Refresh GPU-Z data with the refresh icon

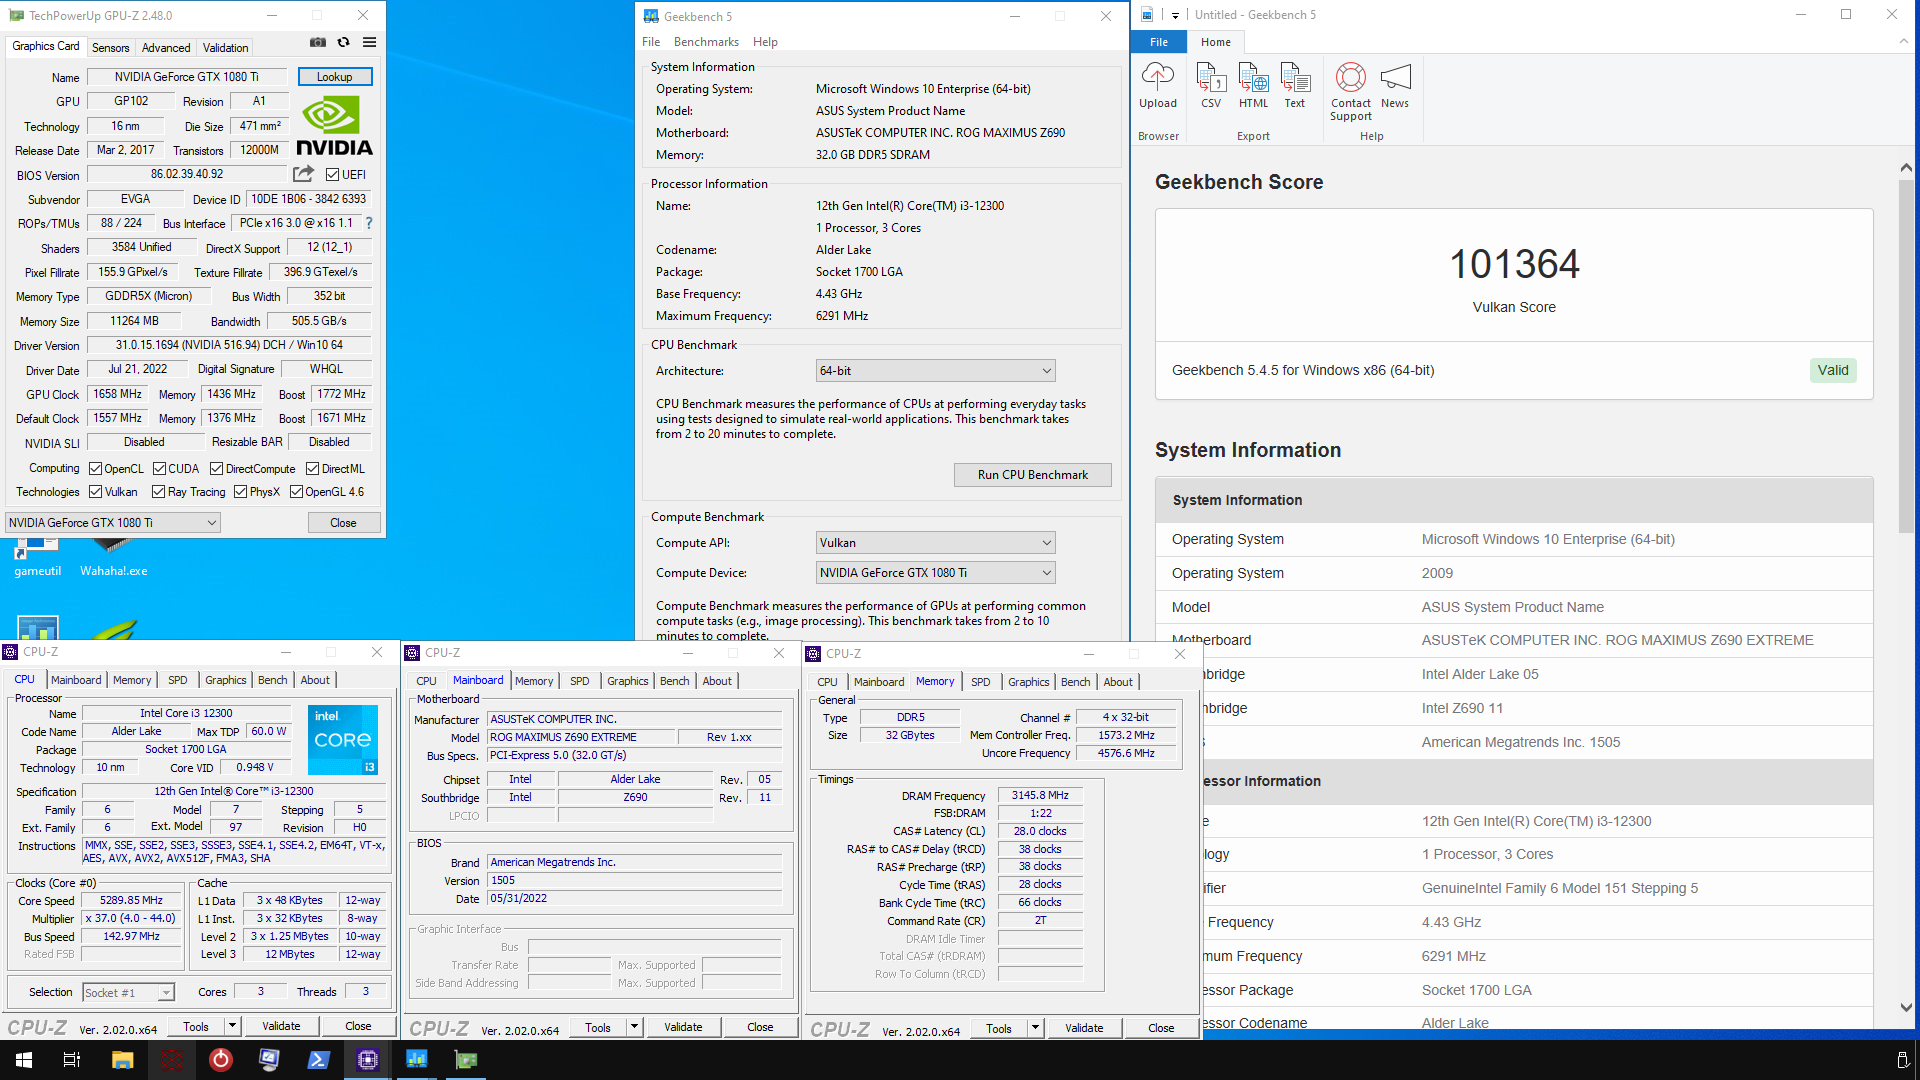pos(344,42)
